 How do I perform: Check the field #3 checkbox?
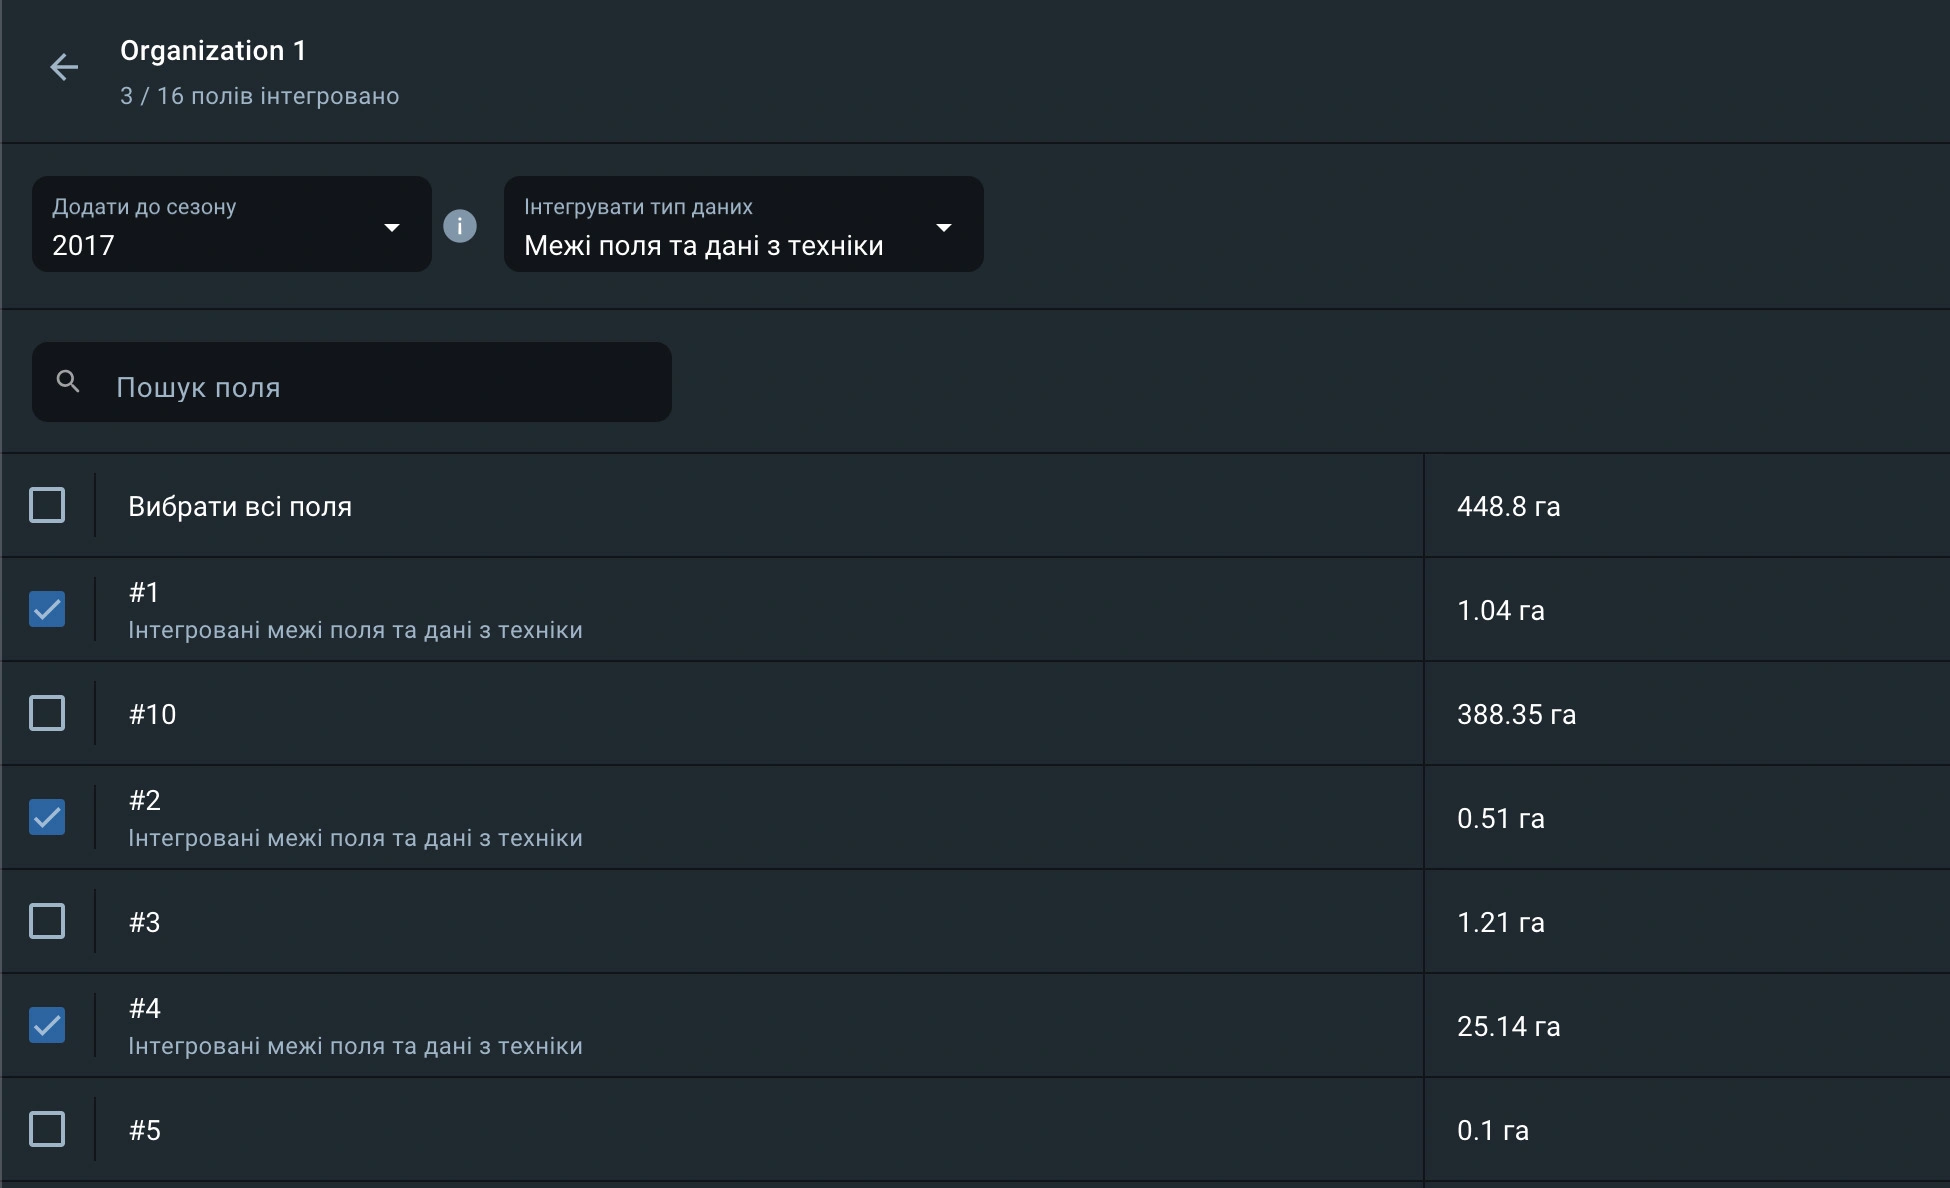tap(47, 921)
